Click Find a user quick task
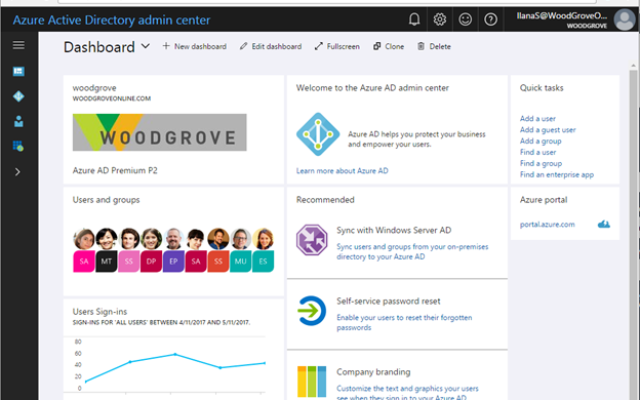 538,152
